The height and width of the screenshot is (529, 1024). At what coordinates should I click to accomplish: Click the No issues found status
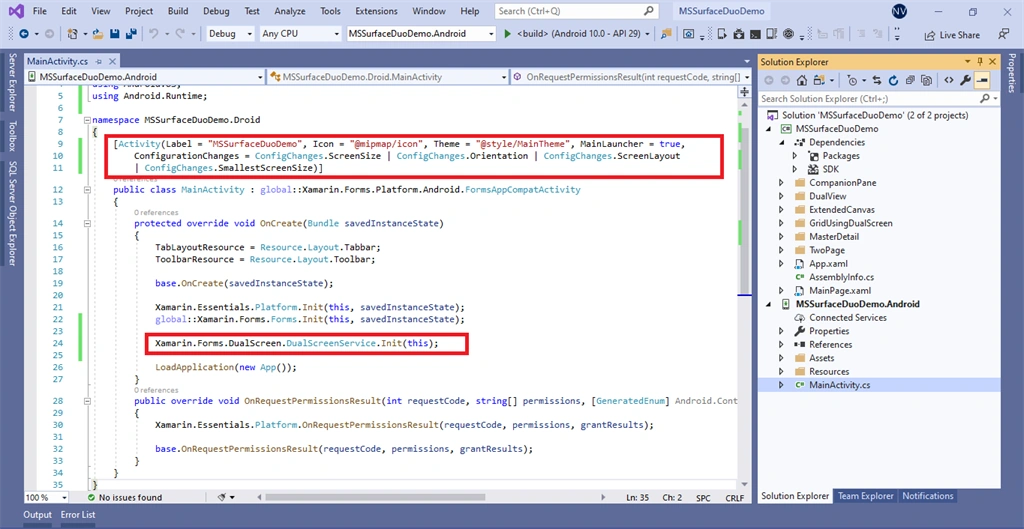pos(124,498)
